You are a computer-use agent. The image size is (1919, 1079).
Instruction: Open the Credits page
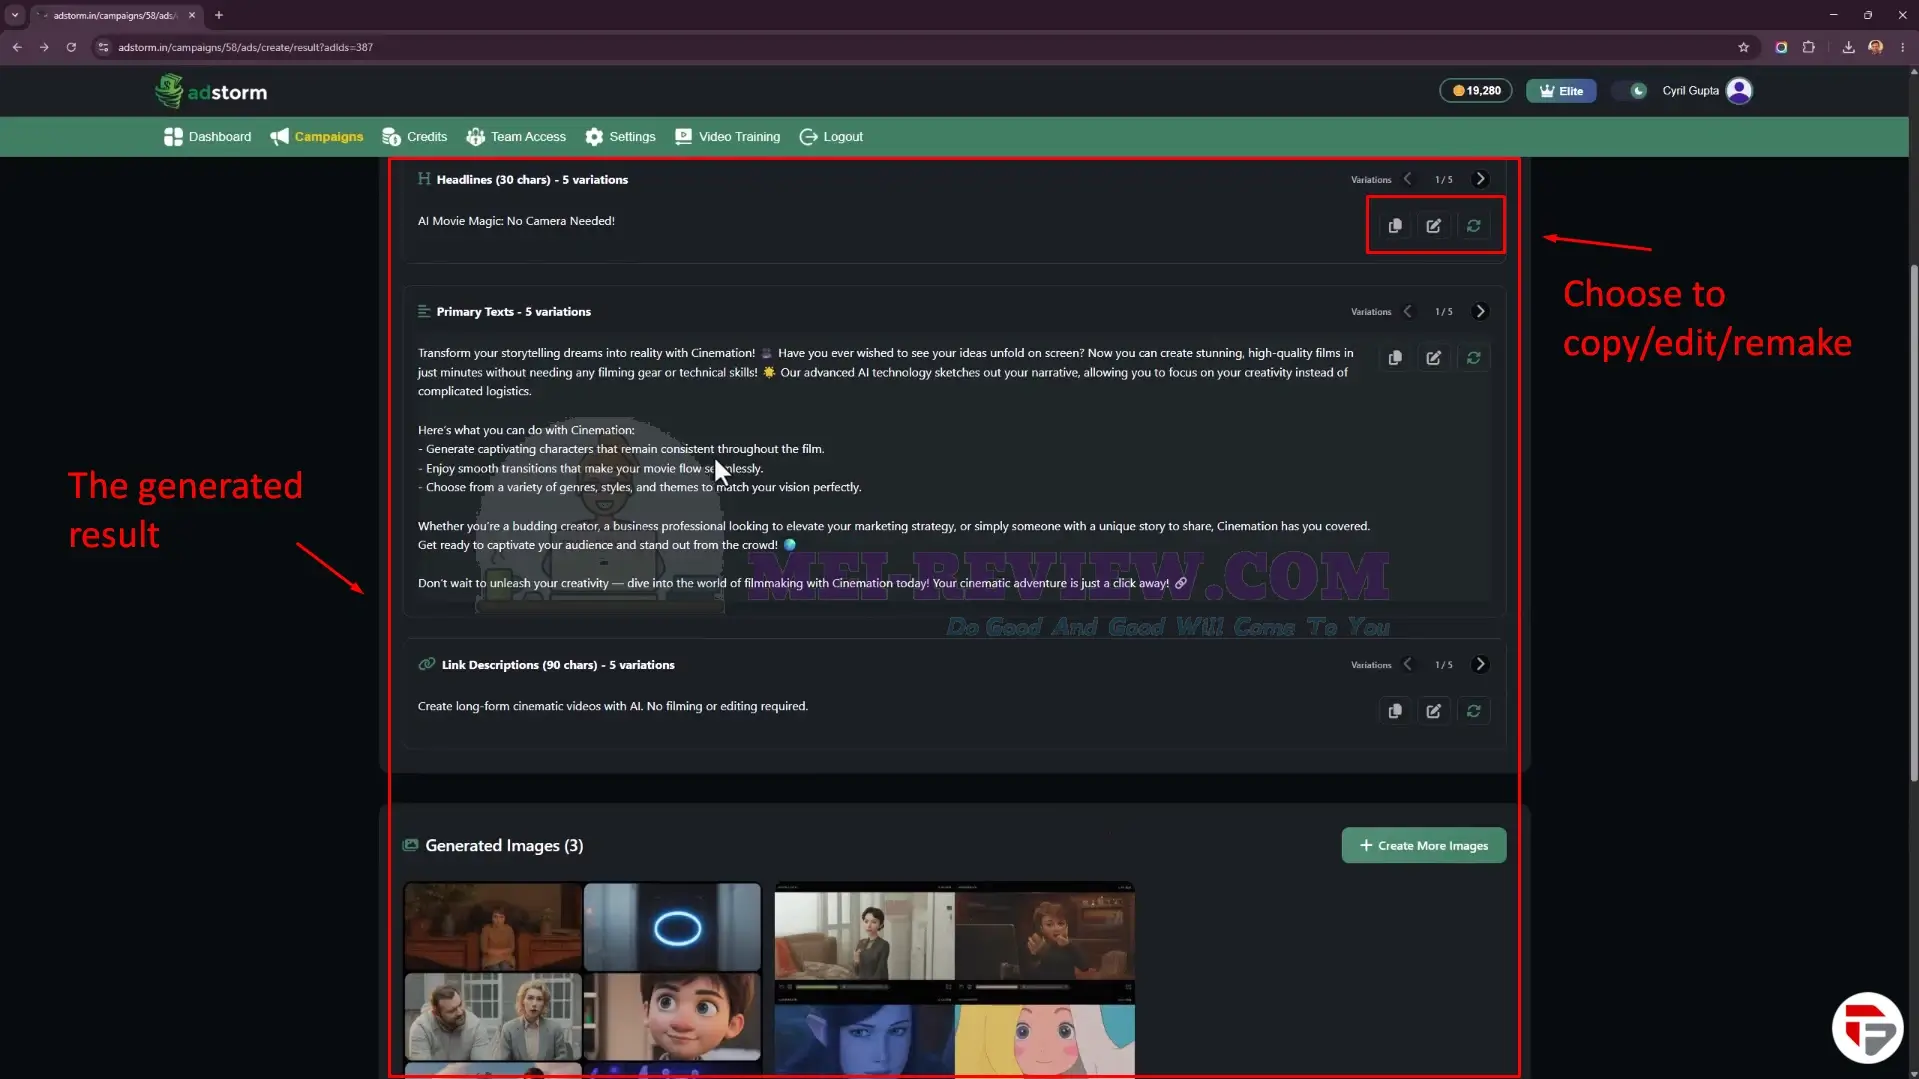click(x=415, y=137)
